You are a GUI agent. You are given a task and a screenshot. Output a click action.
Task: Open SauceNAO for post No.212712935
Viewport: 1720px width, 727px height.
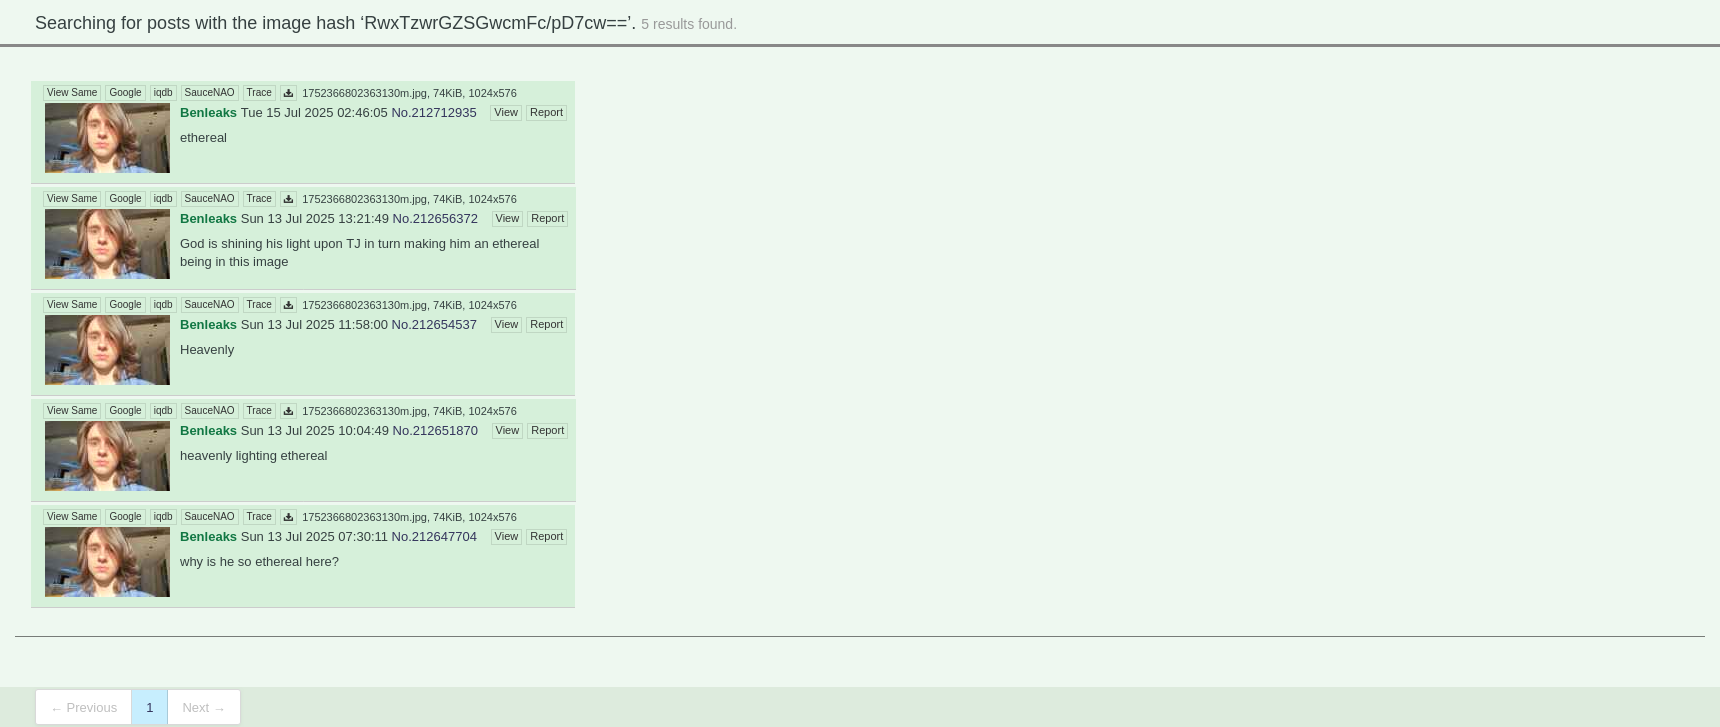pyautogui.click(x=209, y=93)
